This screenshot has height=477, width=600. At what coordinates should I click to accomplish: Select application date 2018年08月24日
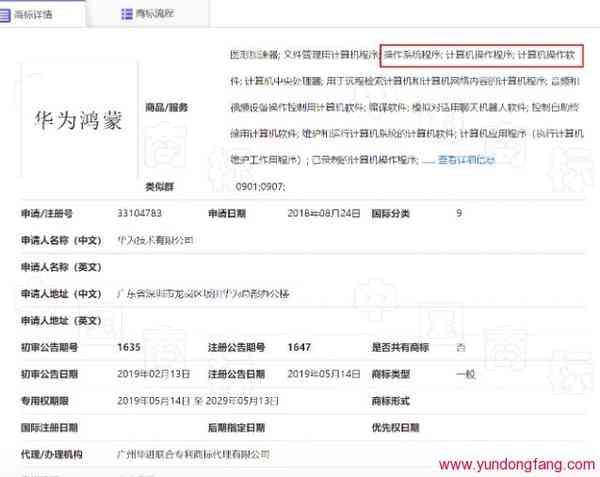click(x=324, y=213)
